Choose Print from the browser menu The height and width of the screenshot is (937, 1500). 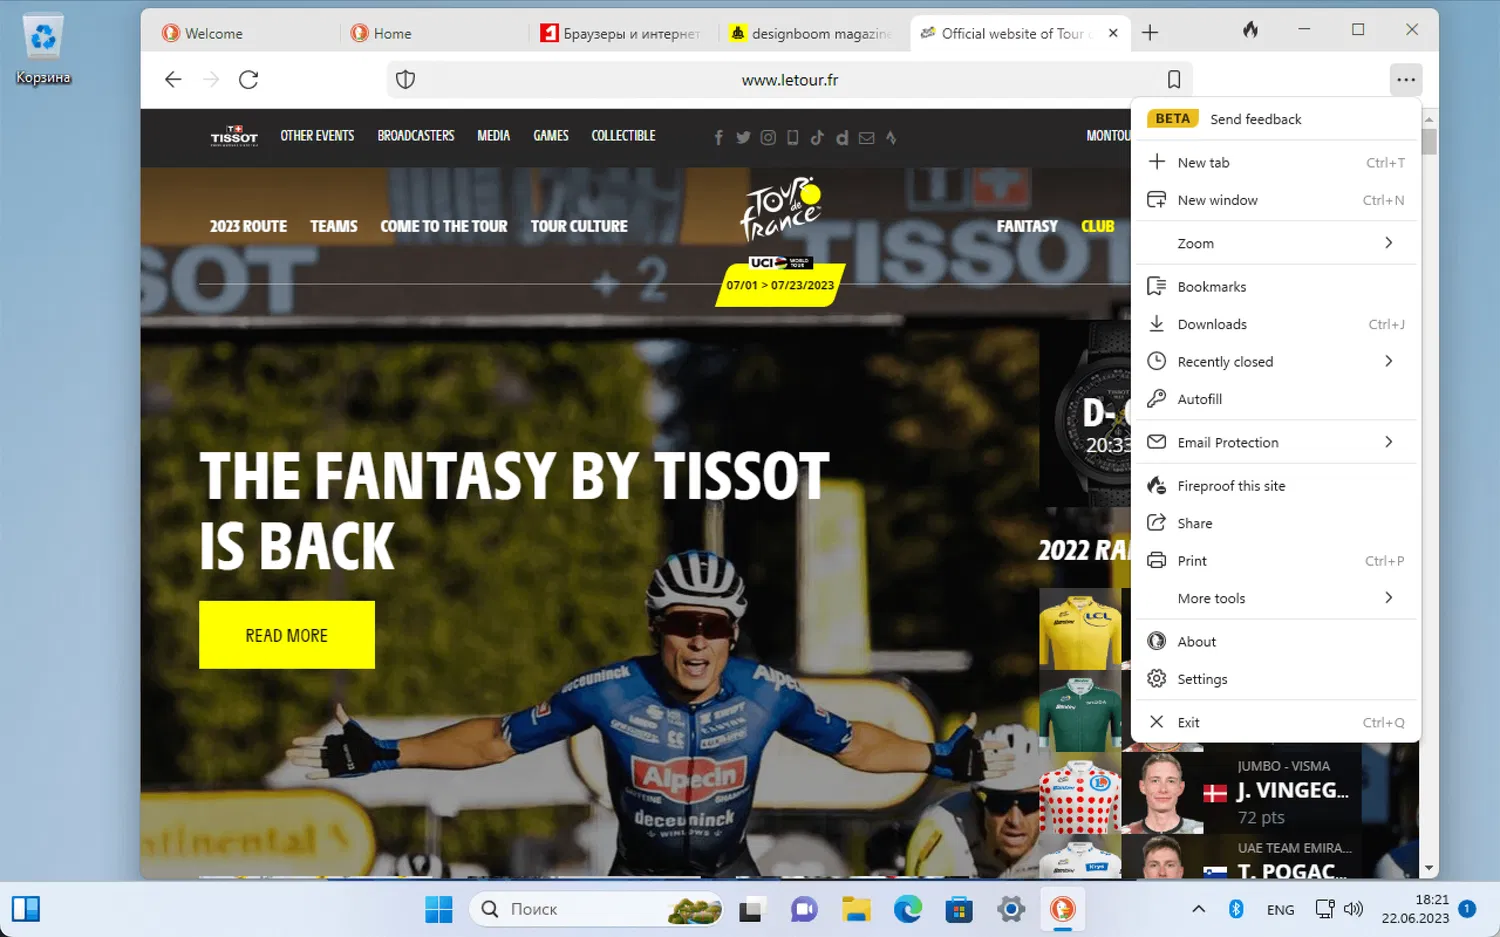pyautogui.click(x=1276, y=560)
